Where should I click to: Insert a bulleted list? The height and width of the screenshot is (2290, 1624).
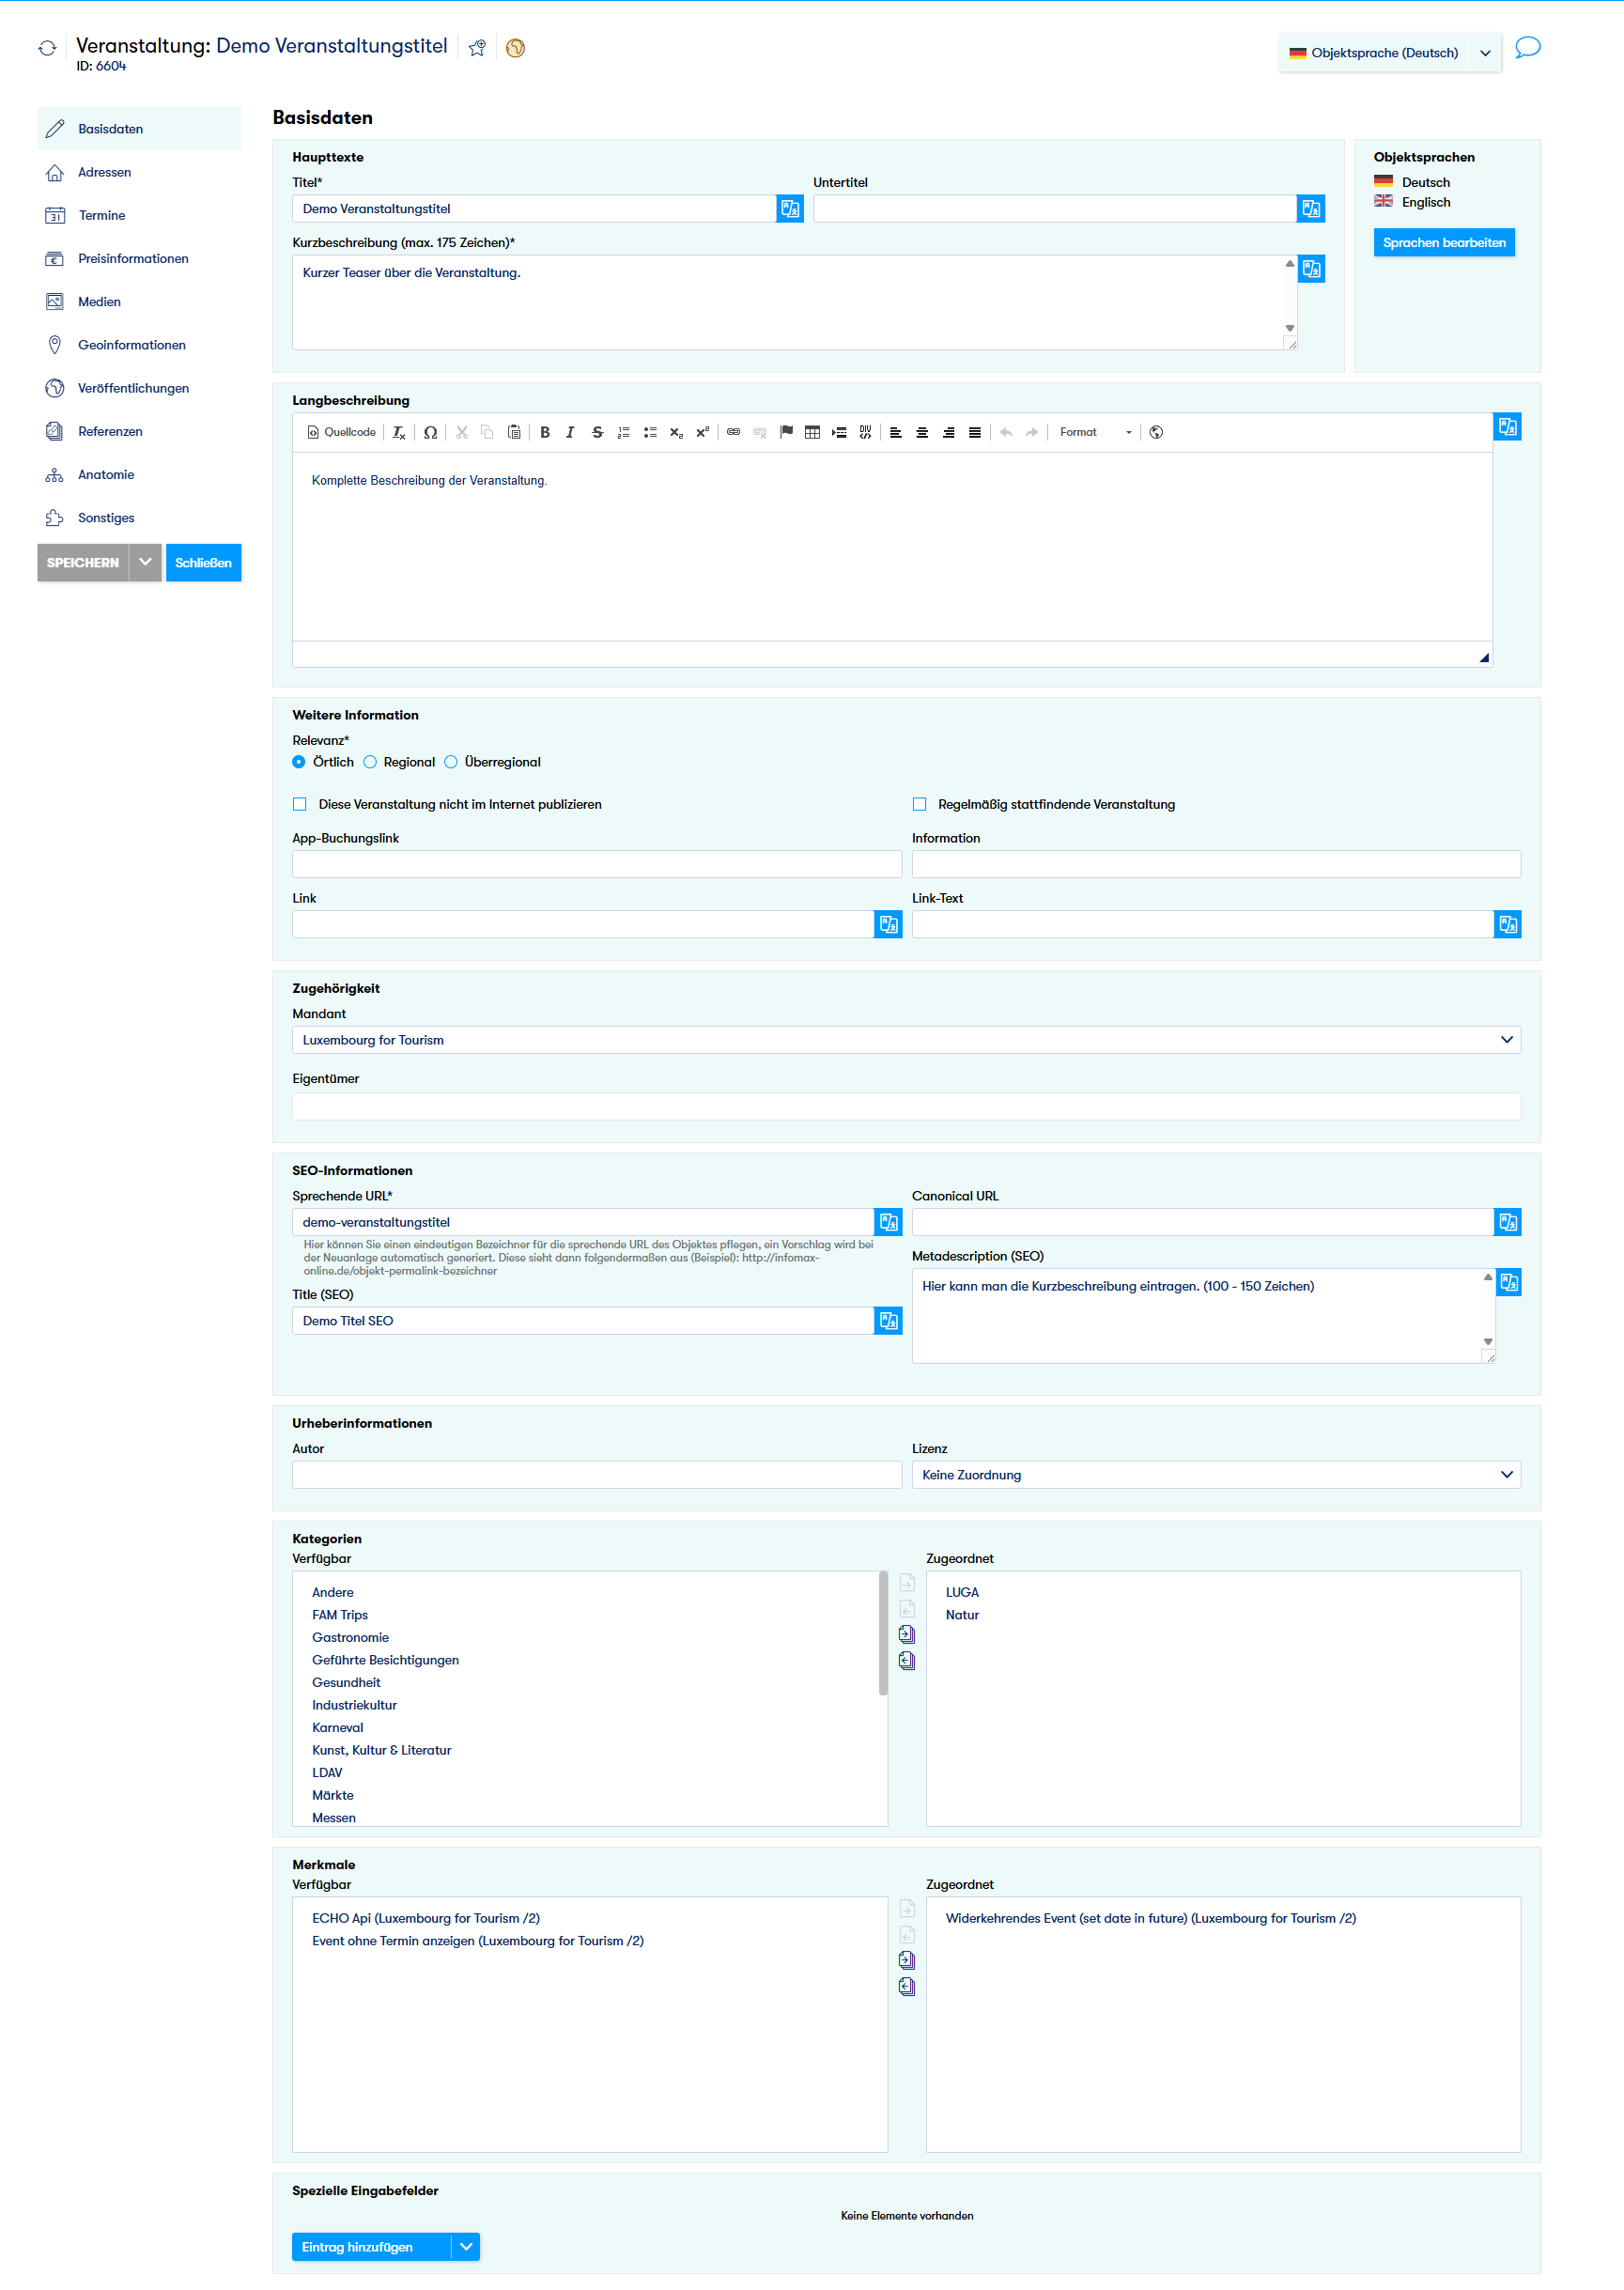pyautogui.click(x=650, y=432)
